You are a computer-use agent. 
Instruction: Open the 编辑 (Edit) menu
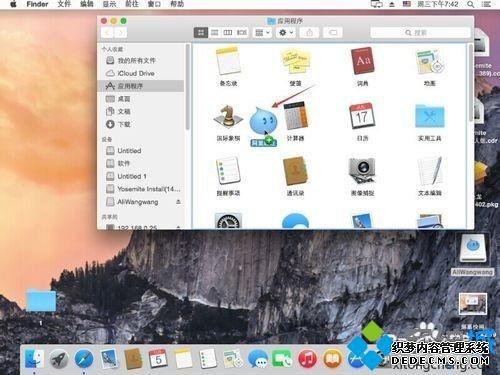(x=87, y=4)
